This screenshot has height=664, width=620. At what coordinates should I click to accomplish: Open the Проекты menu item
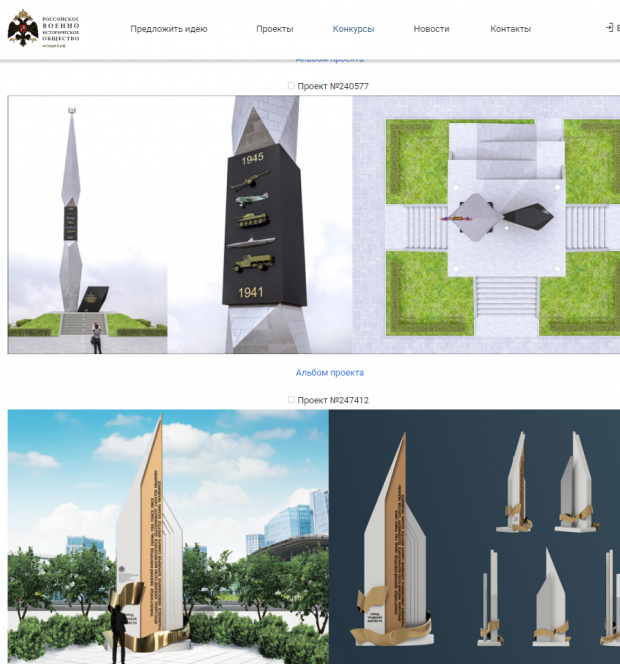click(274, 29)
